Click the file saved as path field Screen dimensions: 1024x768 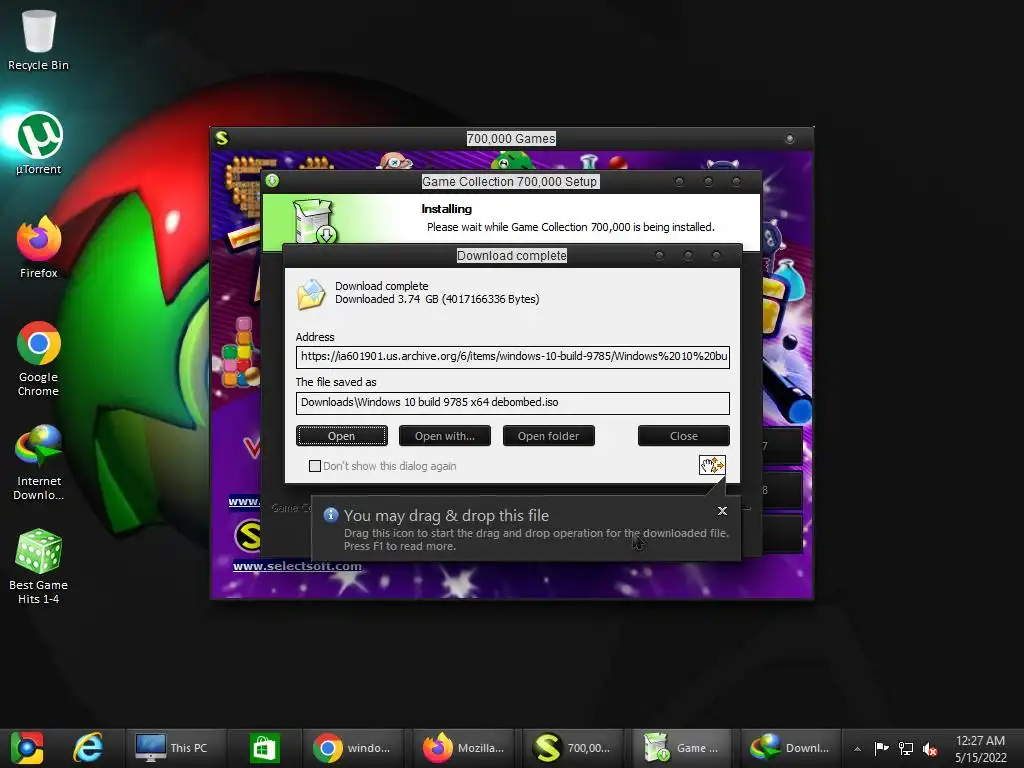[x=513, y=402]
